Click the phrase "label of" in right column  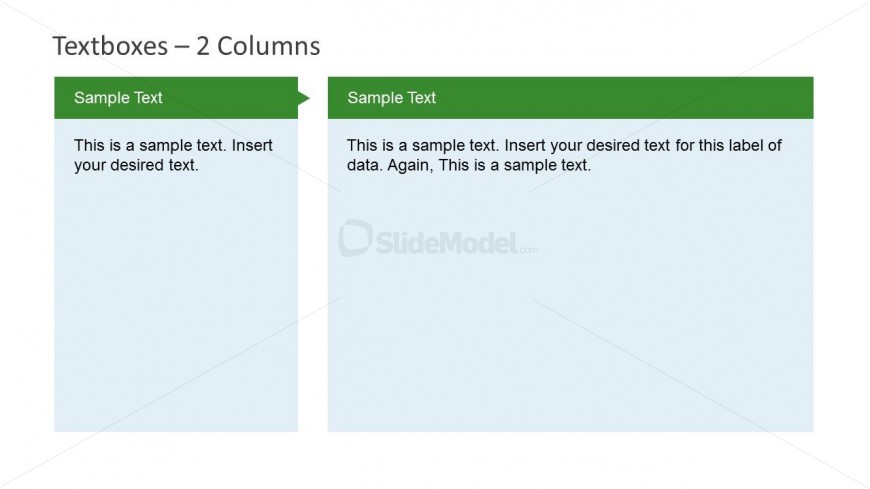pos(755,146)
